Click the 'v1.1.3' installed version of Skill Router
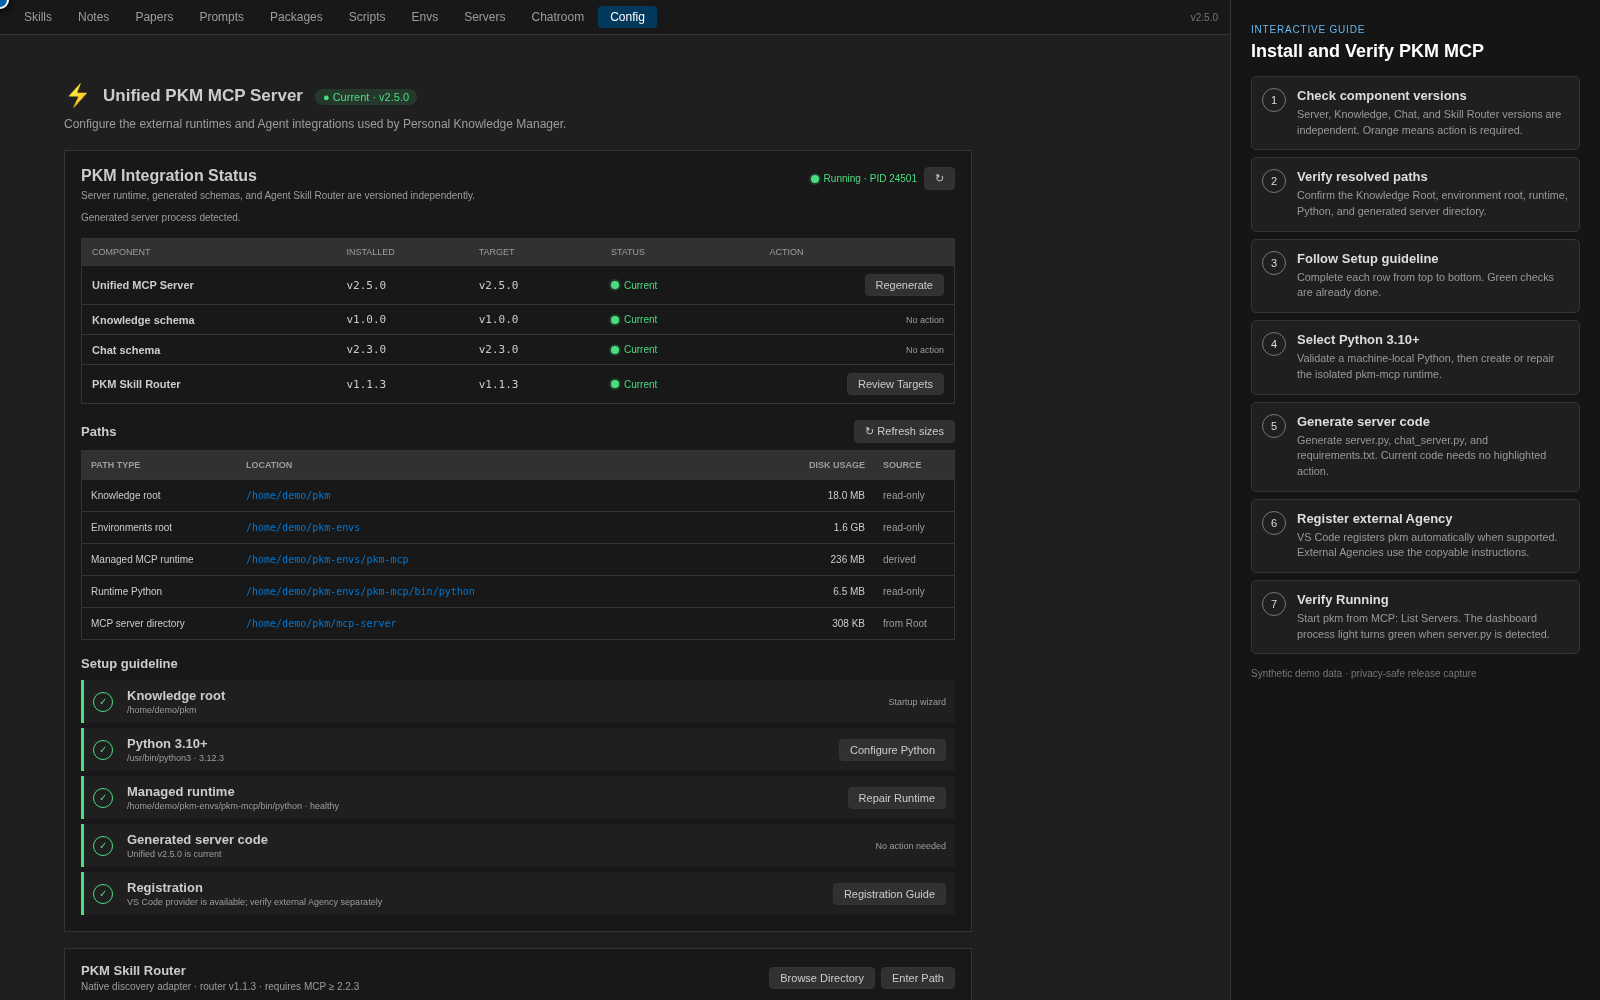Image resolution: width=1600 pixels, height=1000 pixels. (x=366, y=384)
